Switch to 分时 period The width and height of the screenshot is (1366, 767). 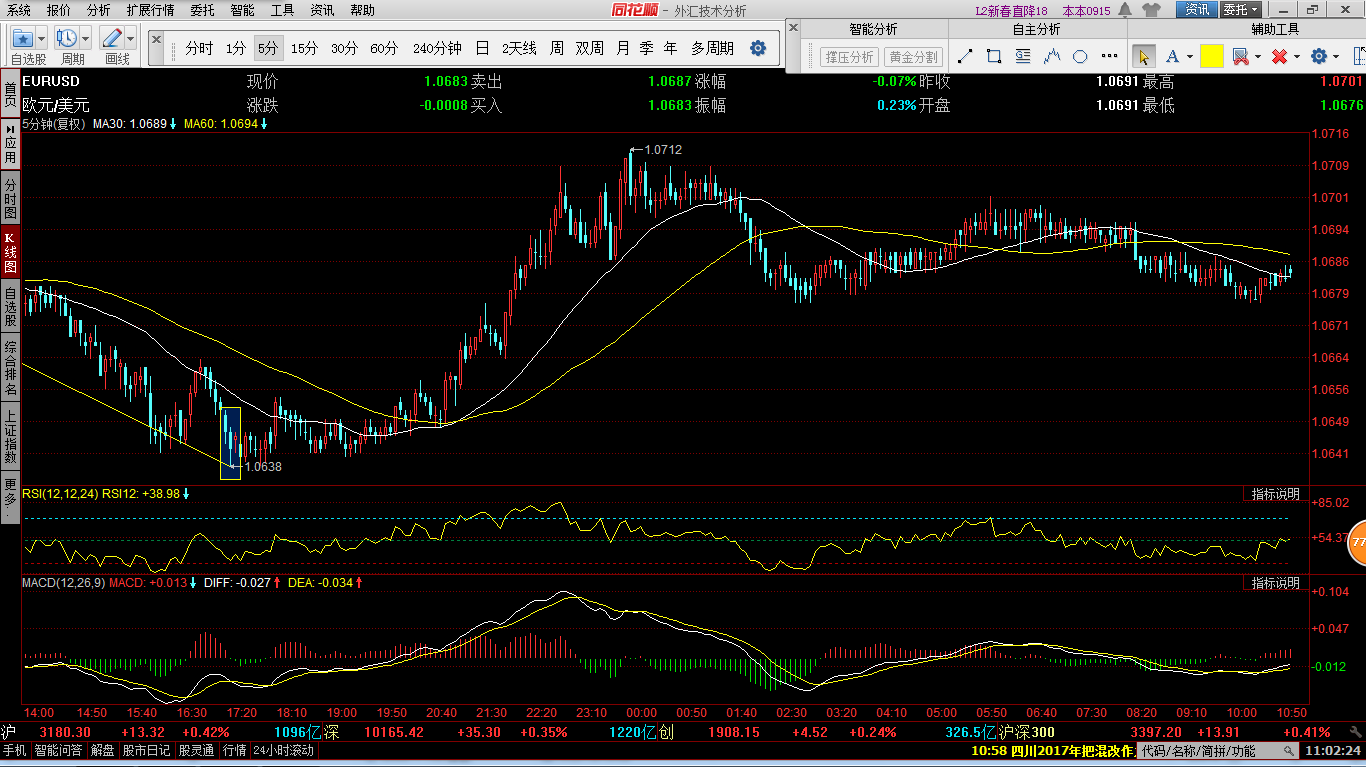(x=199, y=48)
